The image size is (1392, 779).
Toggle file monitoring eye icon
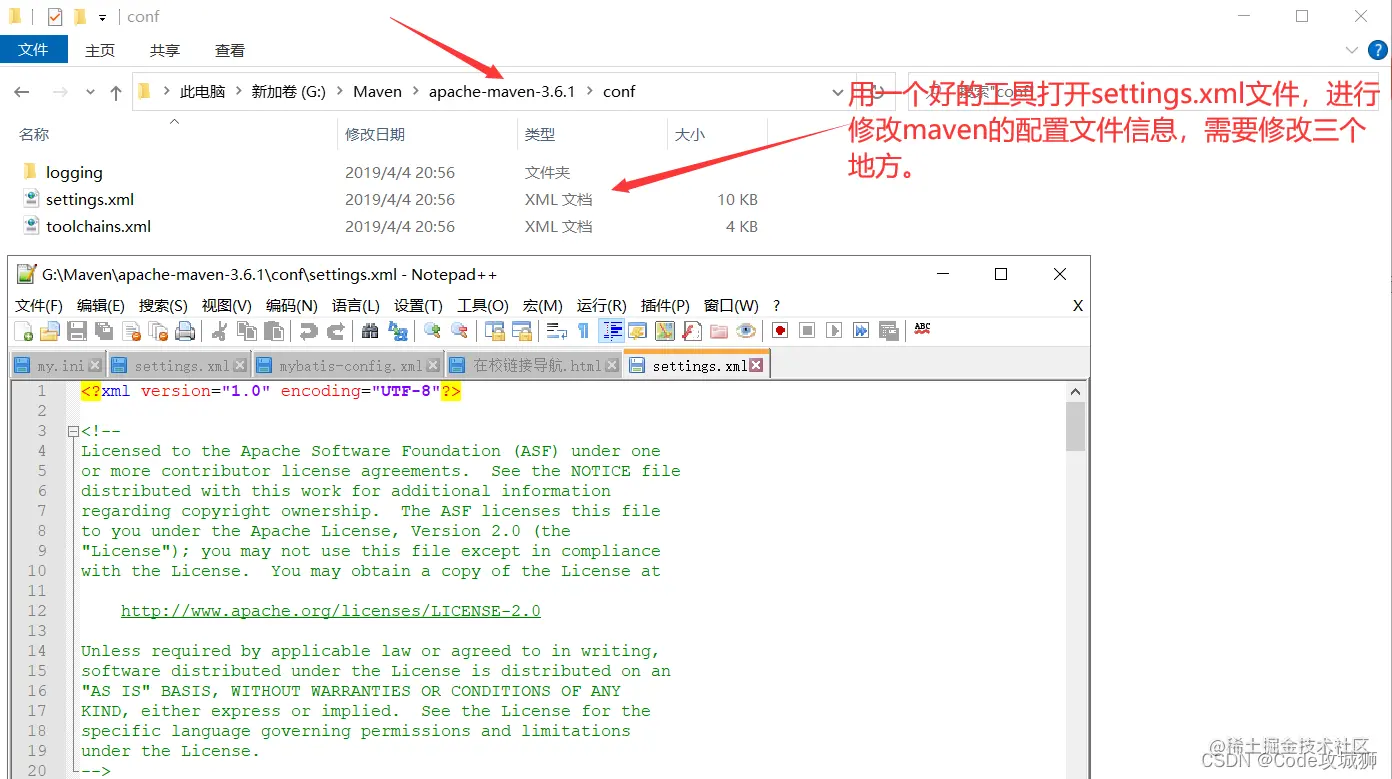point(745,330)
